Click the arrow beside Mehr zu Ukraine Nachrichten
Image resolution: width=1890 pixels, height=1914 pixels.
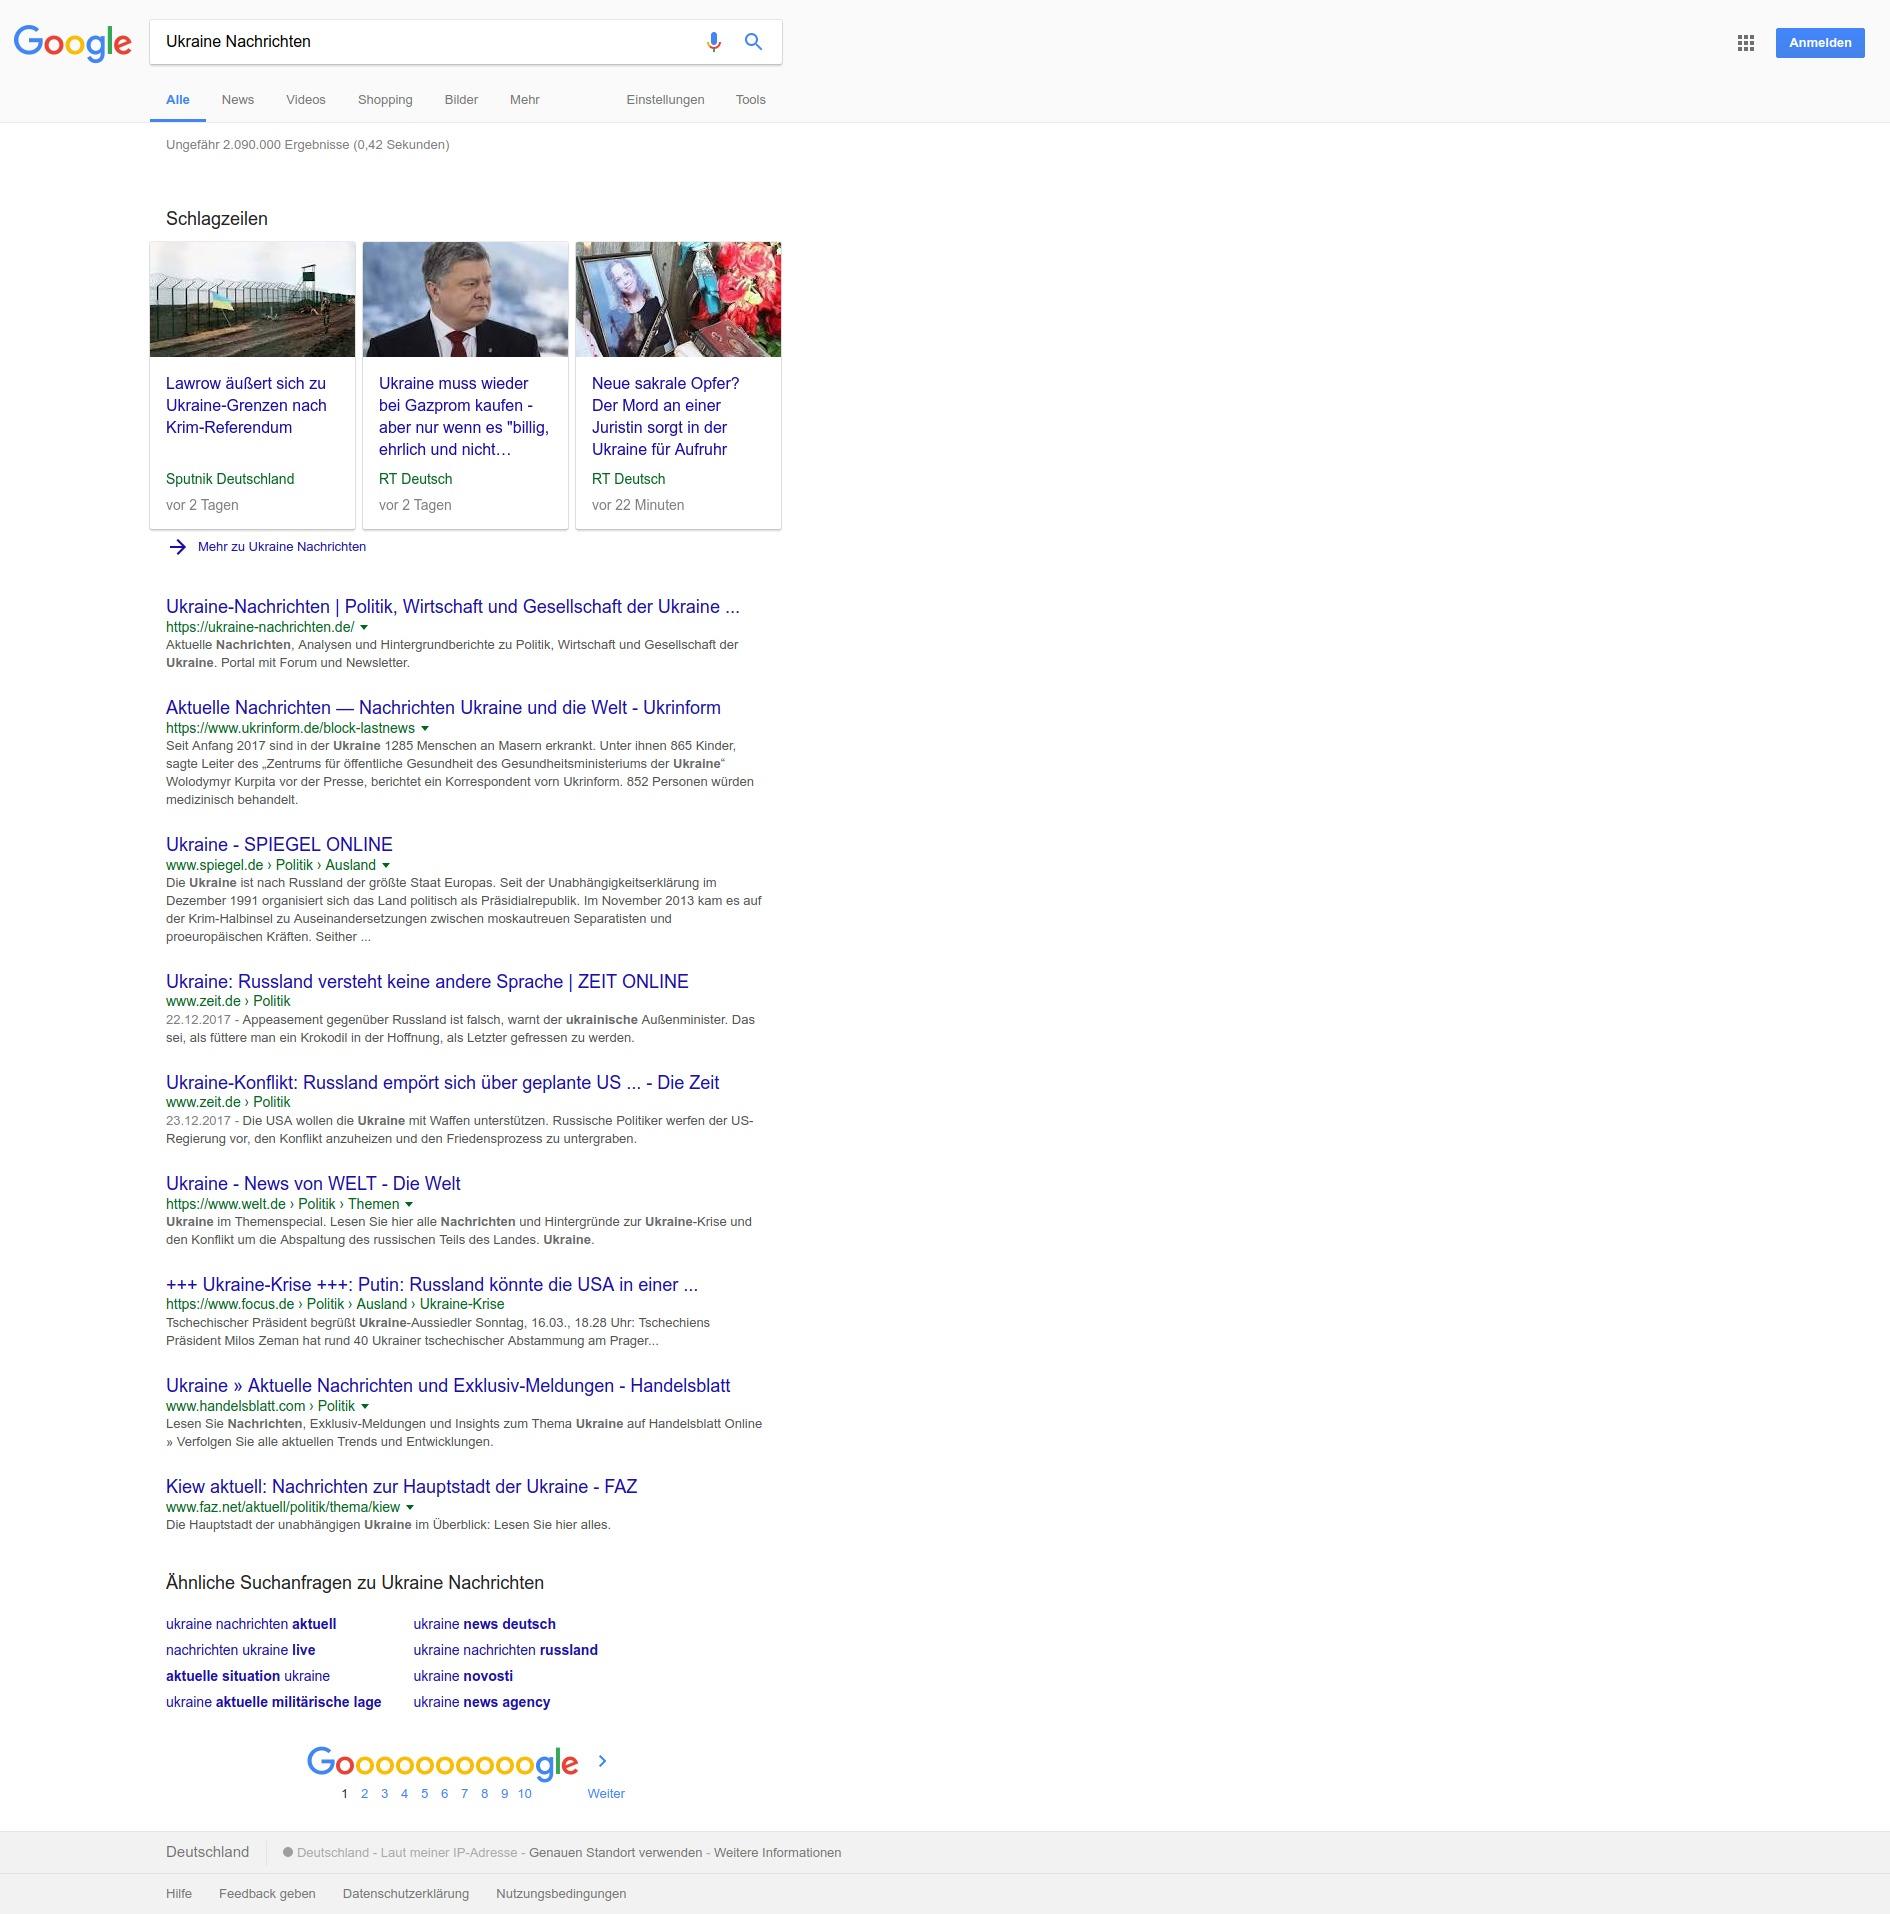(178, 547)
